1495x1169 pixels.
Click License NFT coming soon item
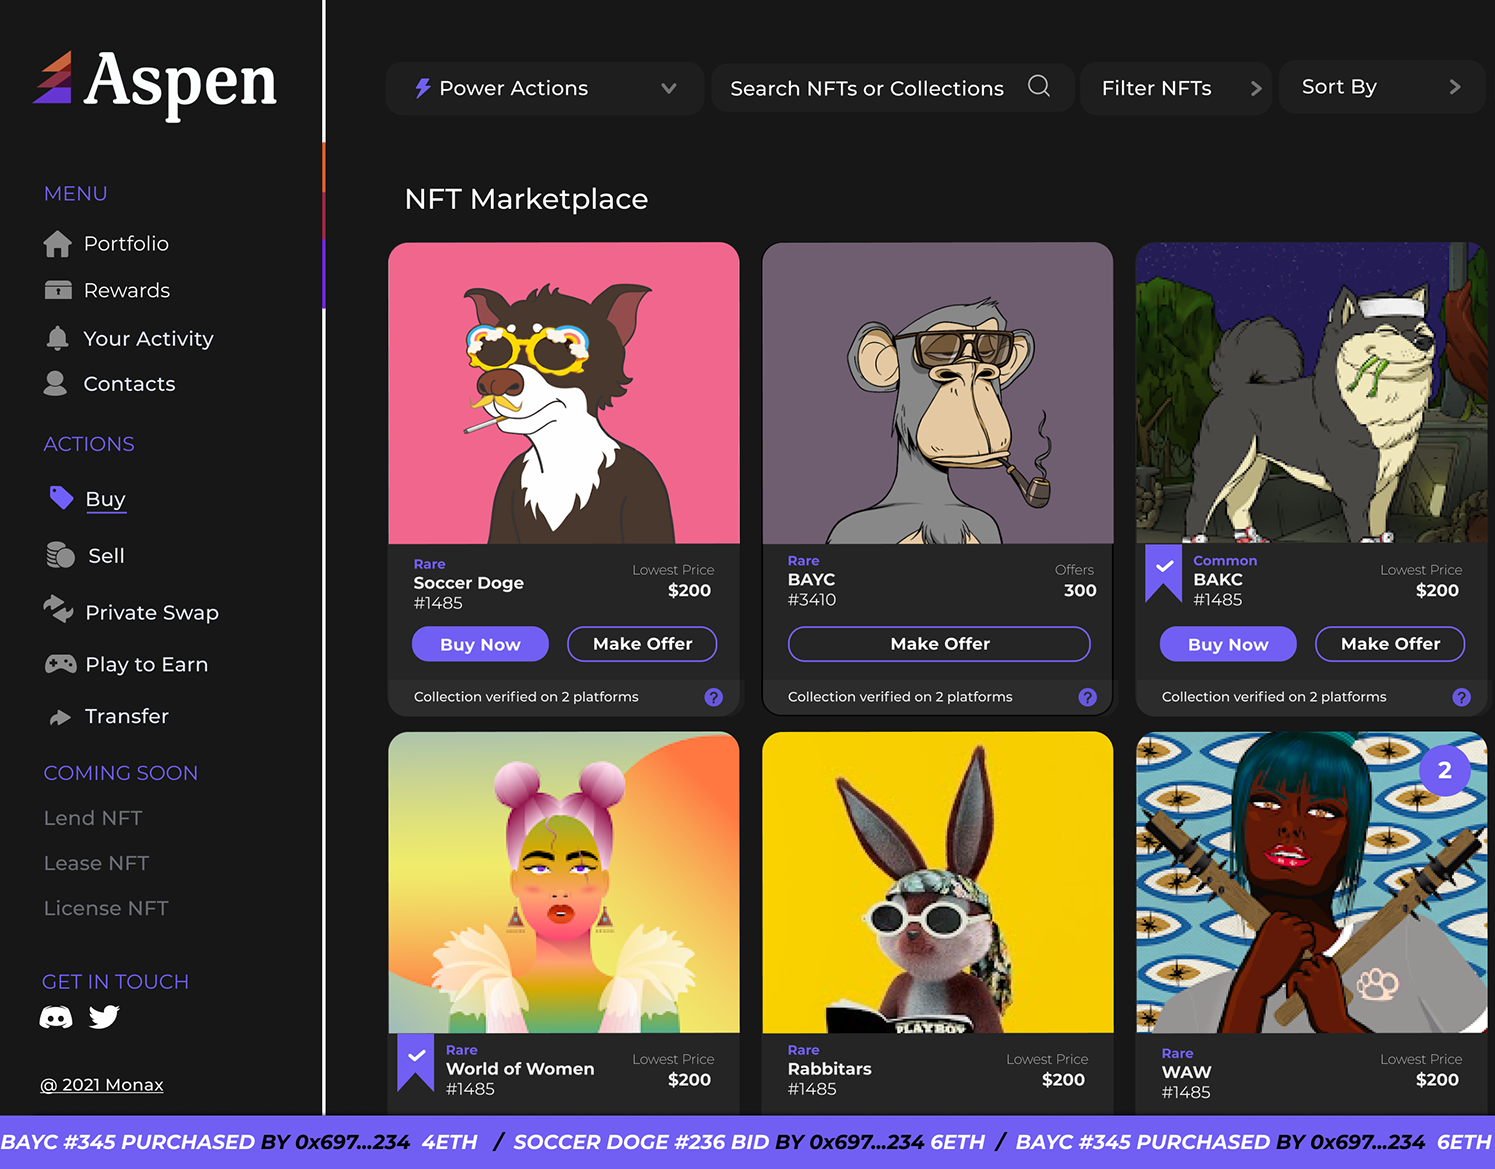click(106, 908)
